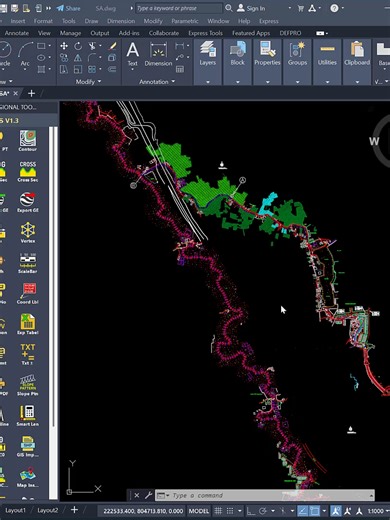Open the Contour tool in the palette

coord(28,141)
